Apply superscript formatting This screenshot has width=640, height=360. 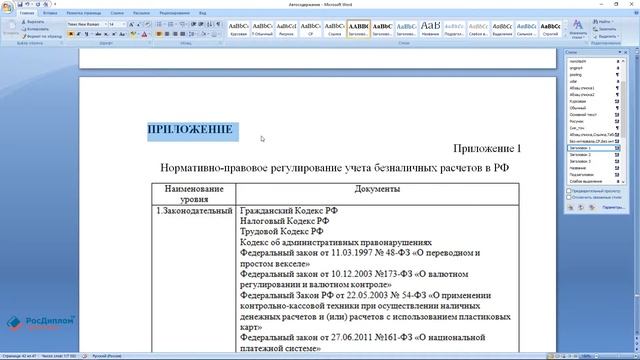[114, 34]
